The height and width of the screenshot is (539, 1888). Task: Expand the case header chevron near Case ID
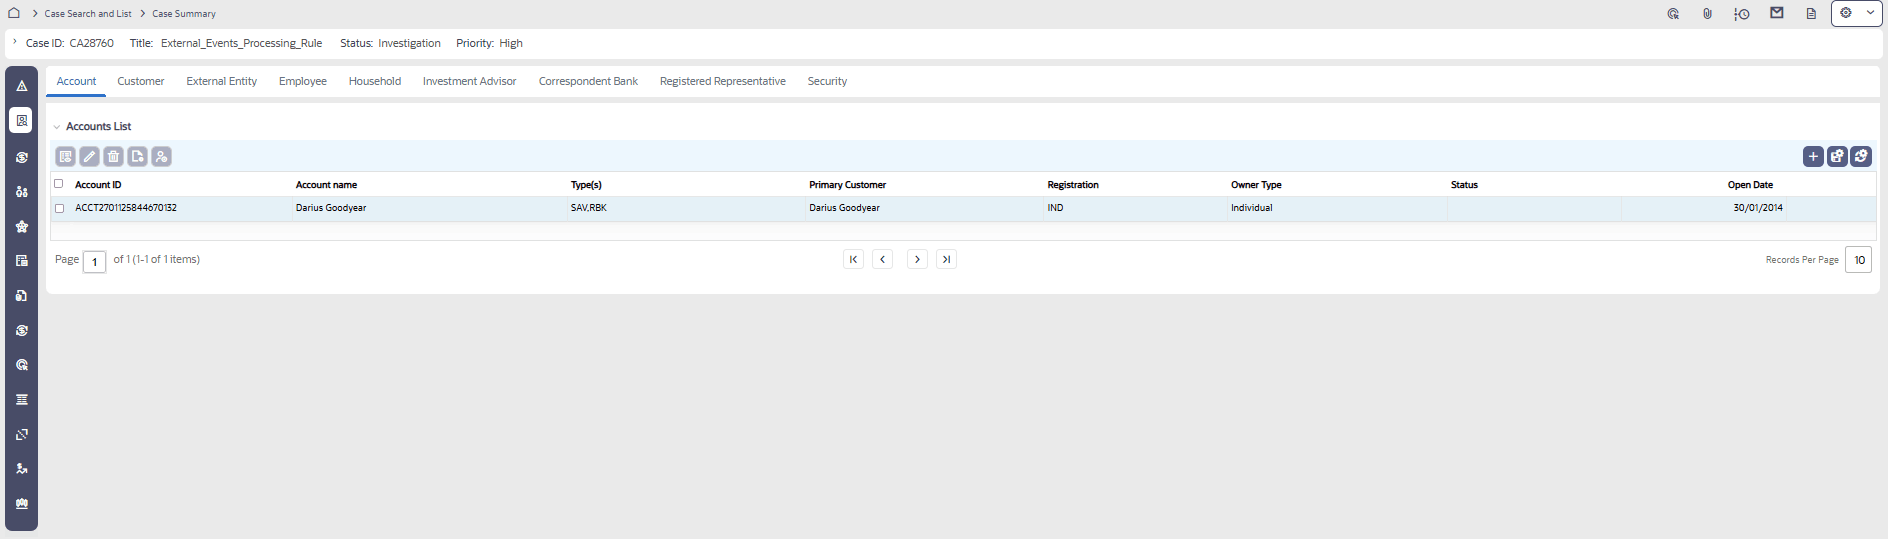click(x=14, y=42)
